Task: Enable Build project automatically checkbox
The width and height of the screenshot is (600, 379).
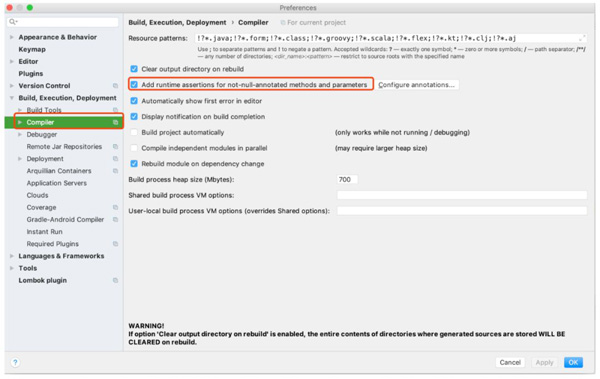Action: (x=134, y=132)
